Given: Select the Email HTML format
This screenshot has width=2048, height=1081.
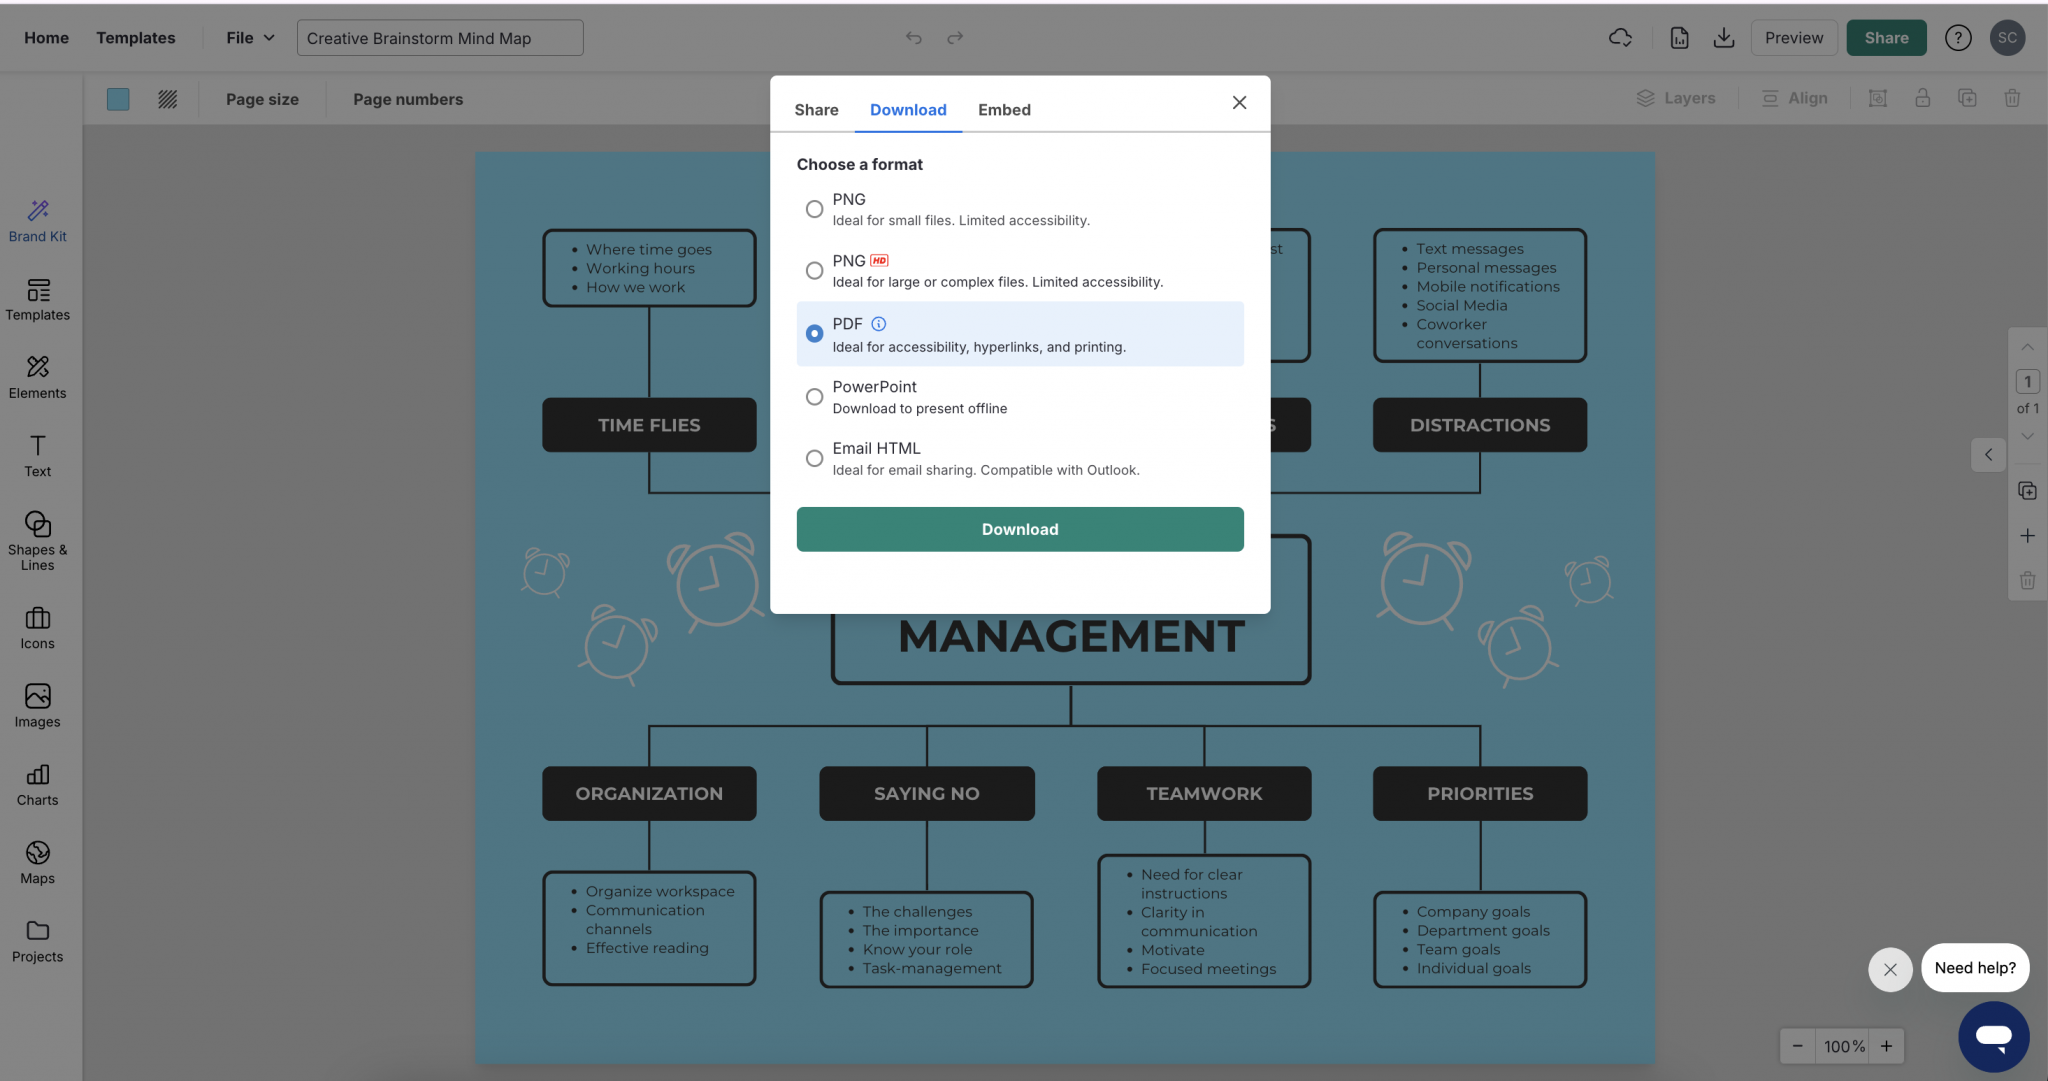Looking at the screenshot, I should 813,458.
